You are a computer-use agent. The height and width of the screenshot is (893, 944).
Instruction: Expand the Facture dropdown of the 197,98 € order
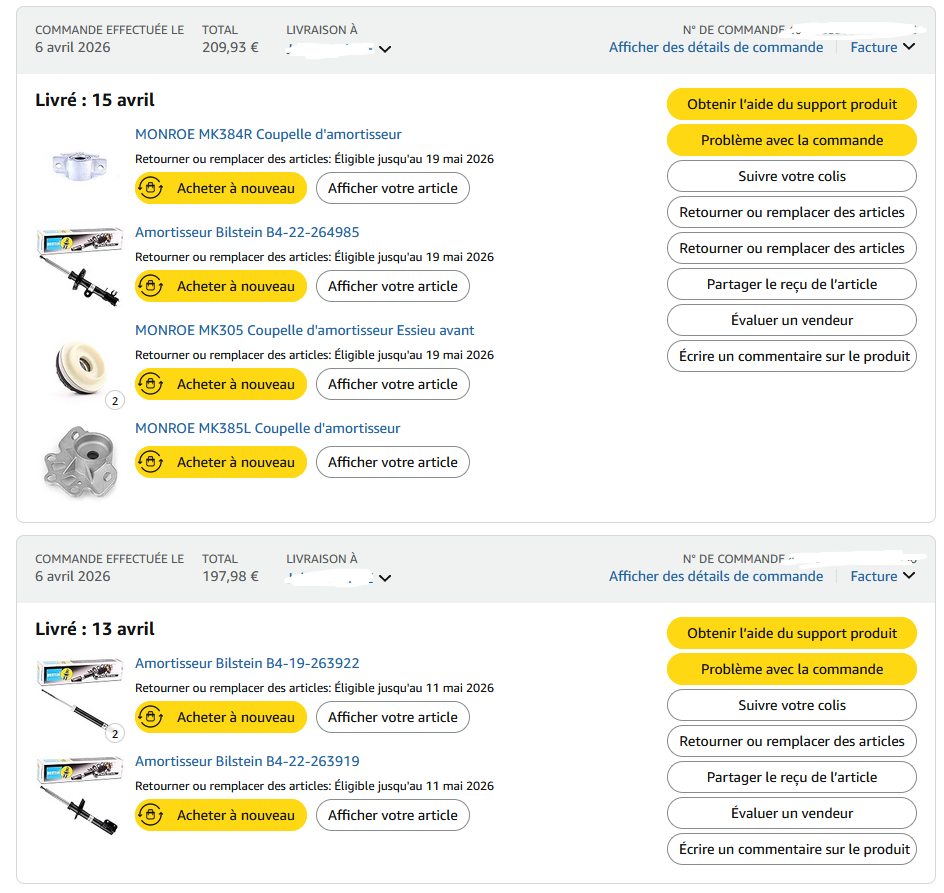[x=883, y=575]
